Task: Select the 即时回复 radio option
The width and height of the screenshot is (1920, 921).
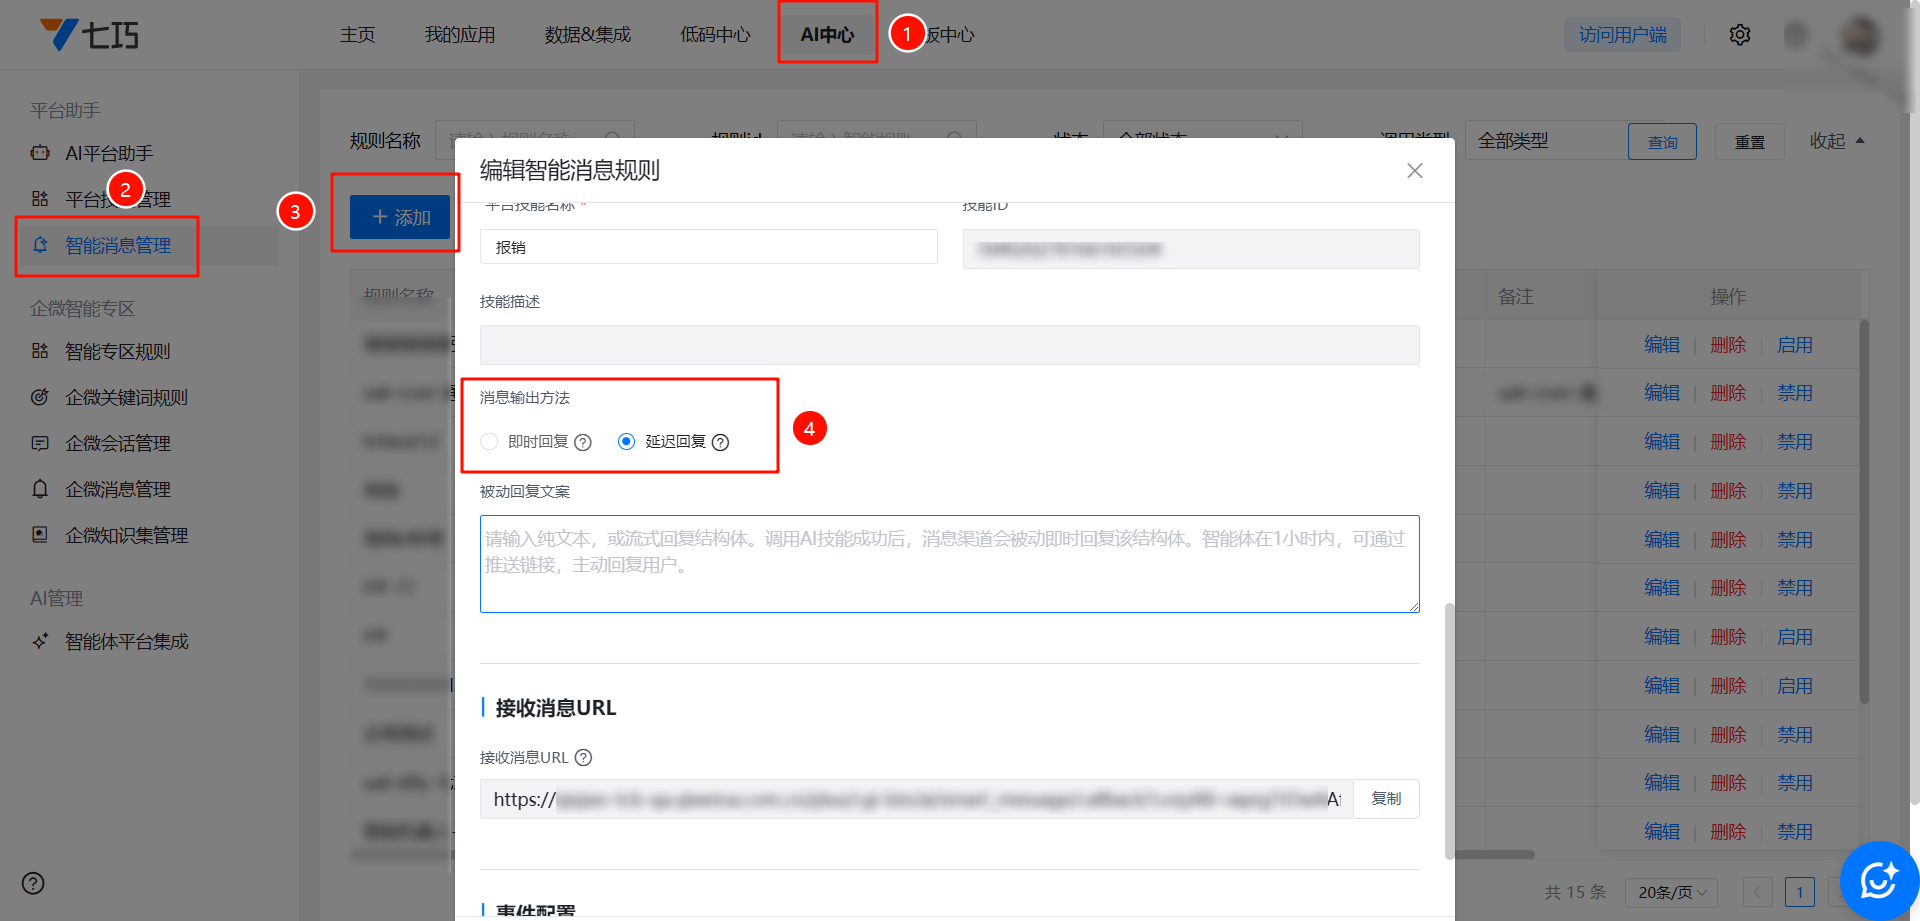Action: (x=489, y=442)
